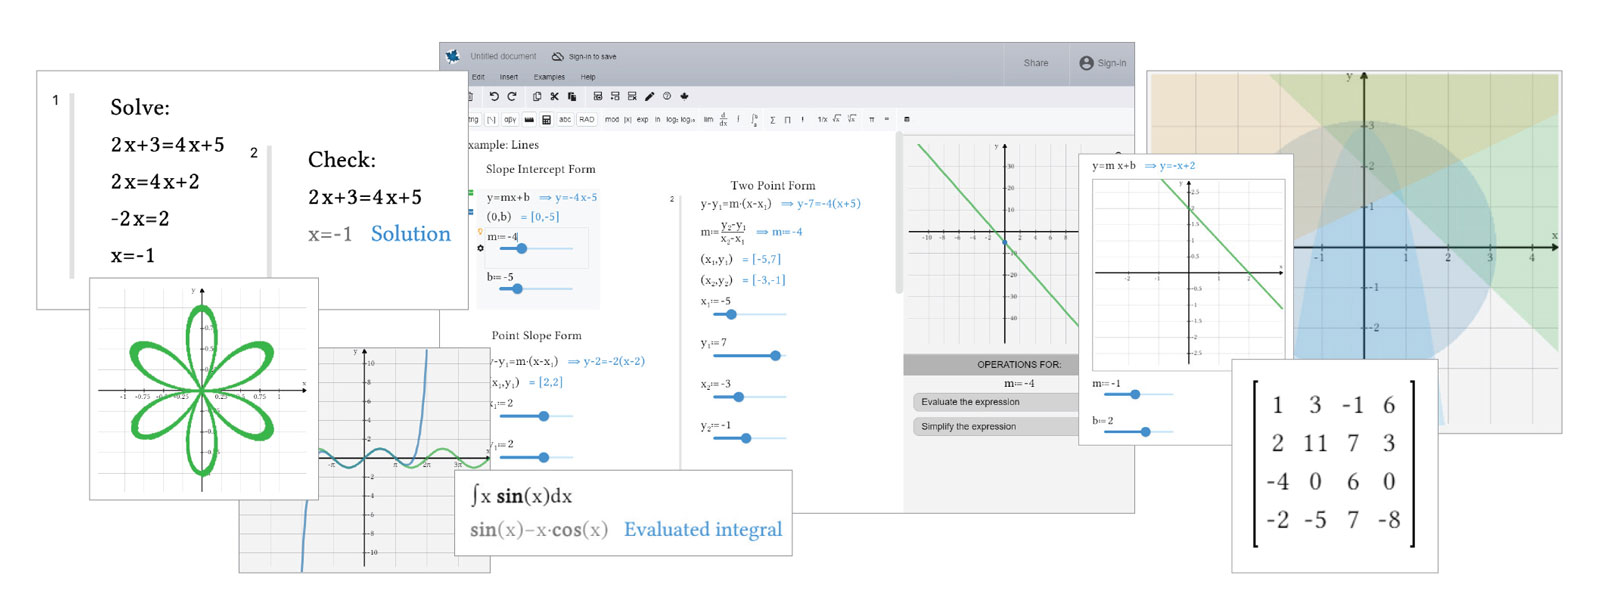Insert the Sigma summation symbol

point(772,120)
